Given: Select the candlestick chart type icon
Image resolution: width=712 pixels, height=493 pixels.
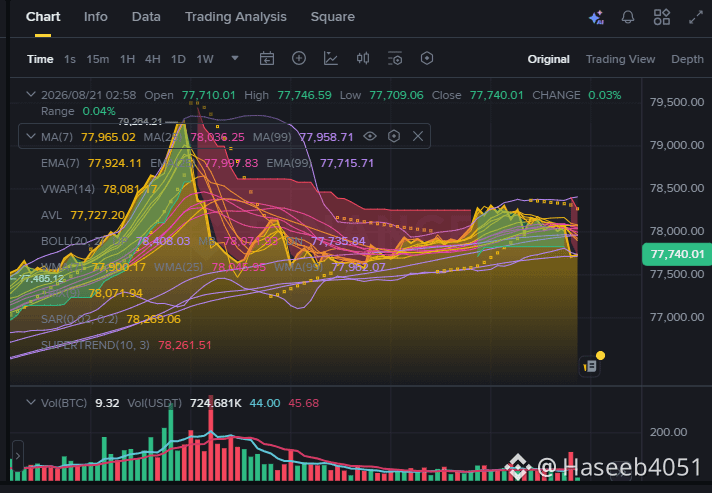Looking at the screenshot, I should [x=363, y=59].
